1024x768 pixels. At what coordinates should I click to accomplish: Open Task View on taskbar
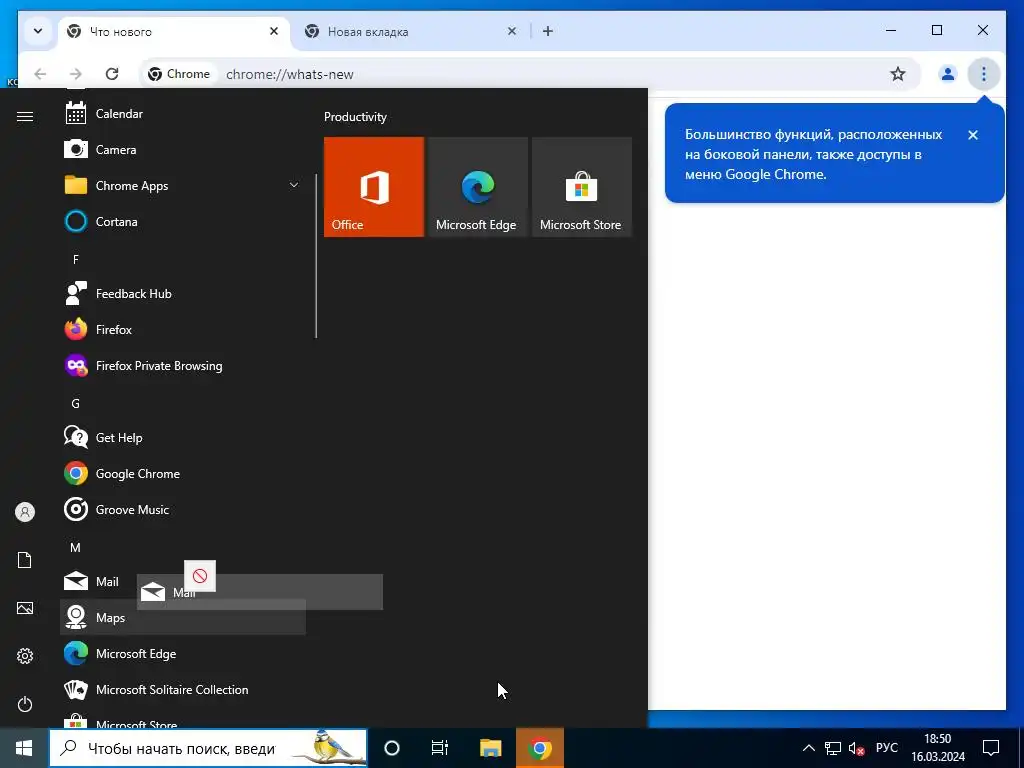pyautogui.click(x=440, y=748)
